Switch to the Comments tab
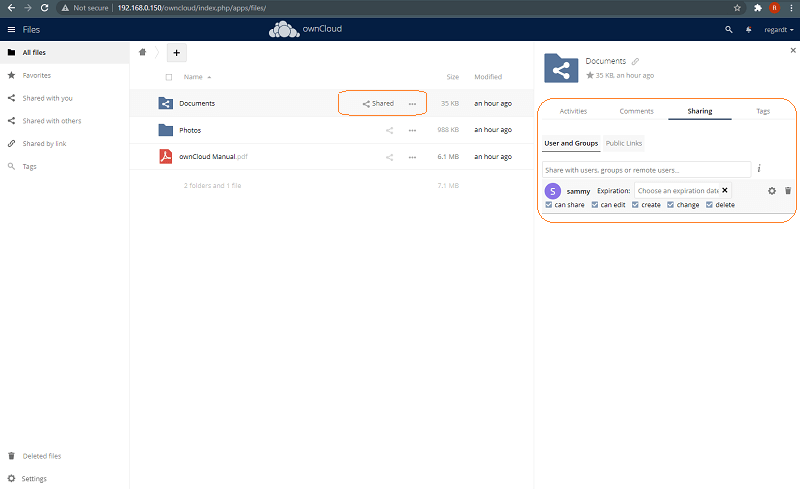800x490 pixels. pyautogui.click(x=636, y=111)
